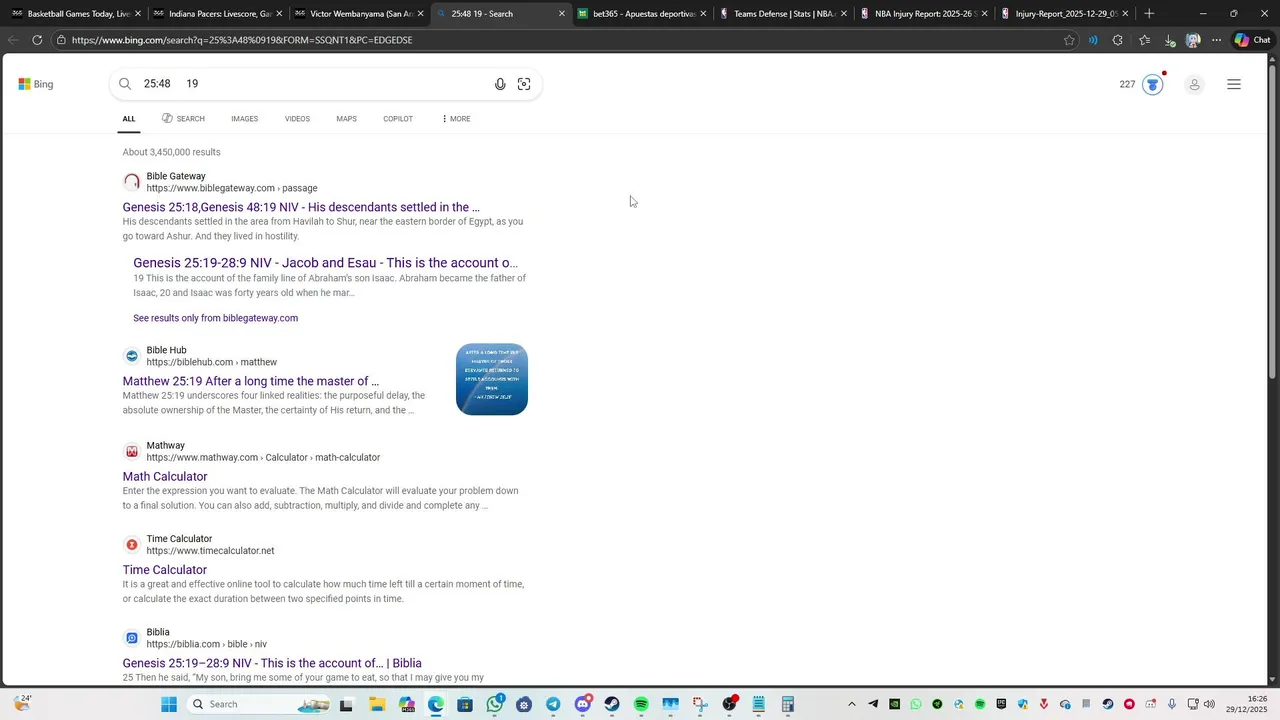Close the Teams Defense Stats NBA tab
This screenshot has height=720, width=1280.
tap(844, 14)
